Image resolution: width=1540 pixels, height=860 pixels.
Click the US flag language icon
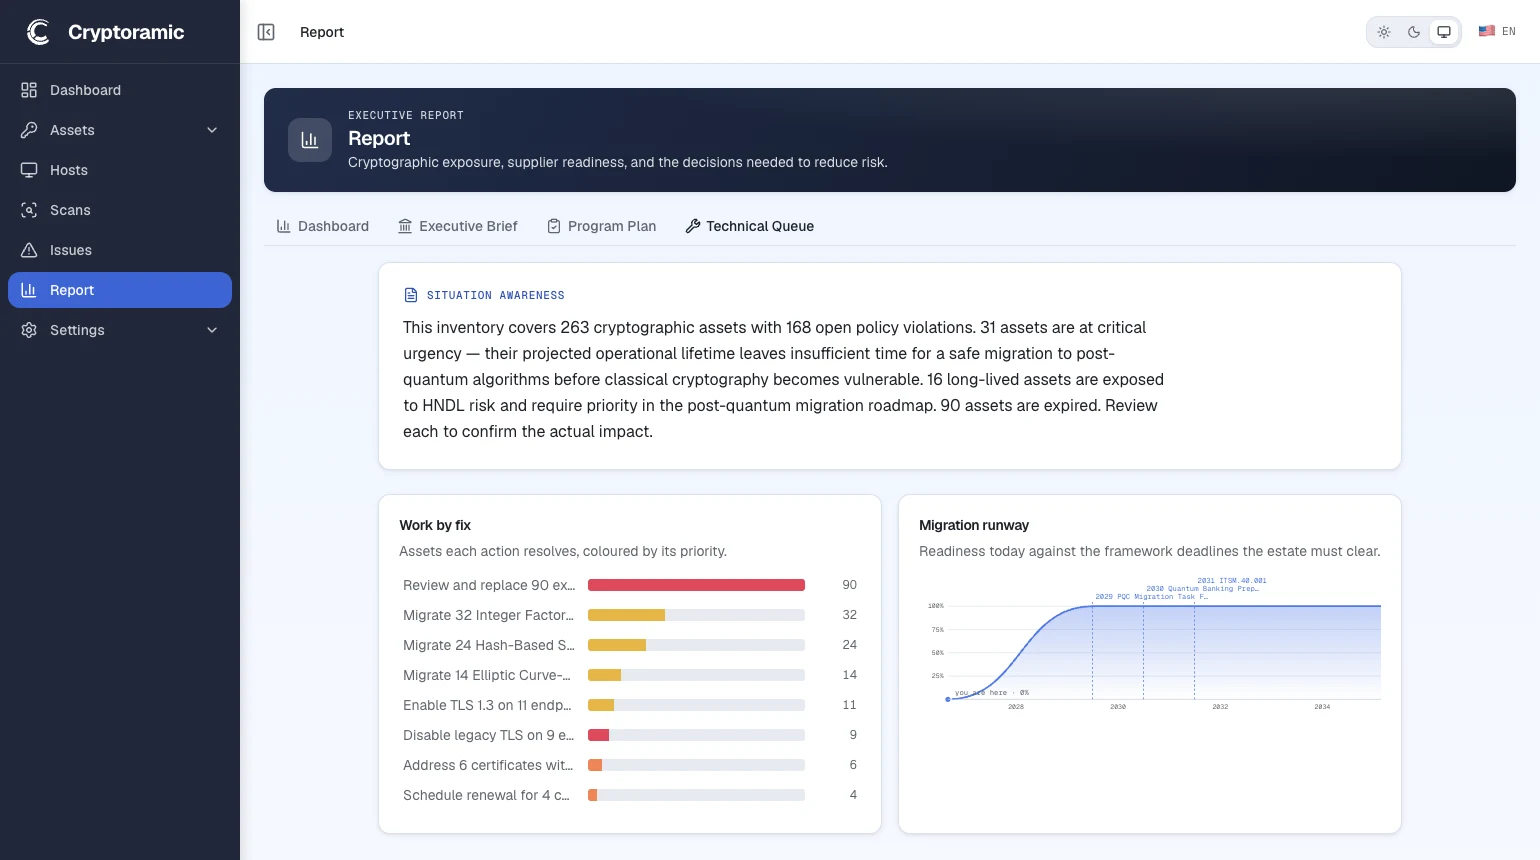tap(1487, 31)
